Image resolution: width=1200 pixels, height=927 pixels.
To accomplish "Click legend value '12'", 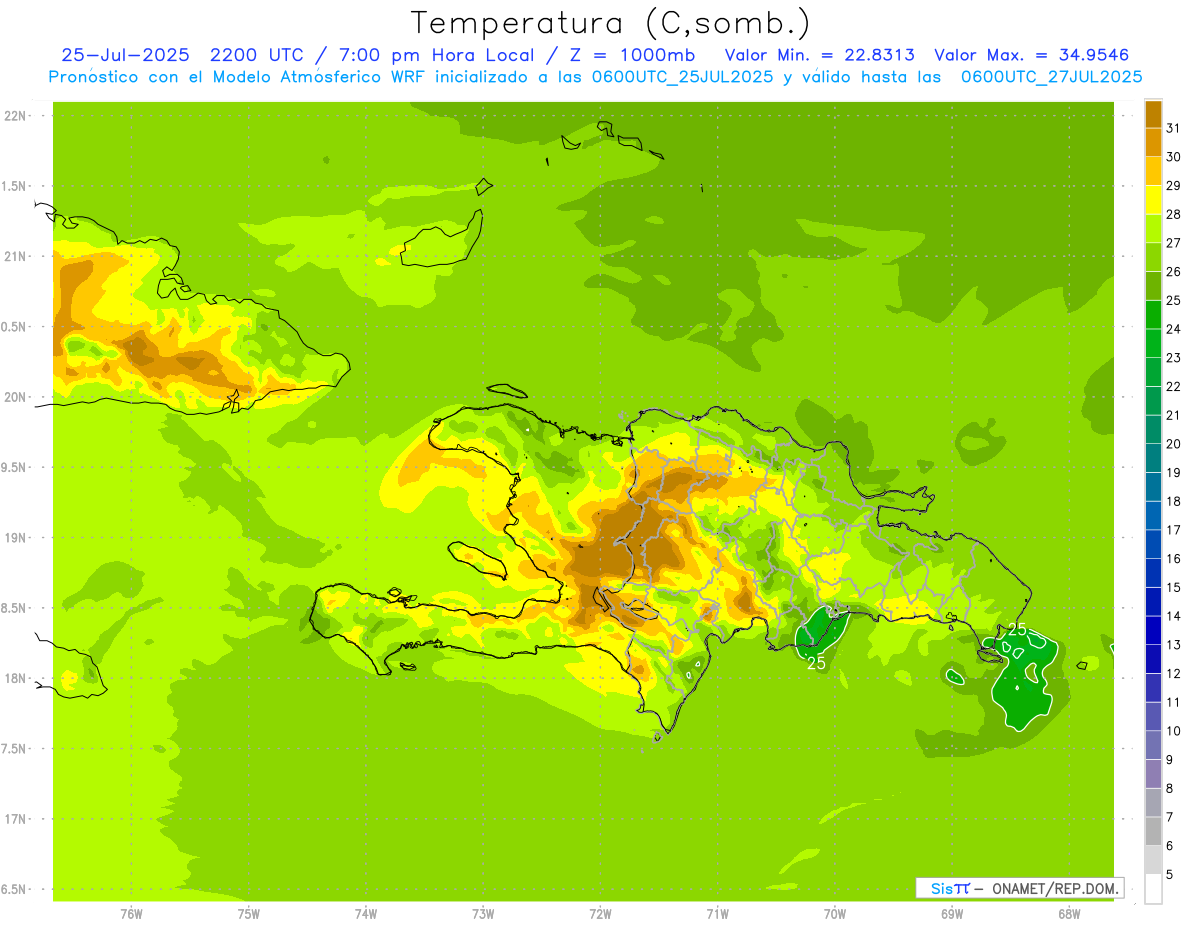I will (1174, 674).
